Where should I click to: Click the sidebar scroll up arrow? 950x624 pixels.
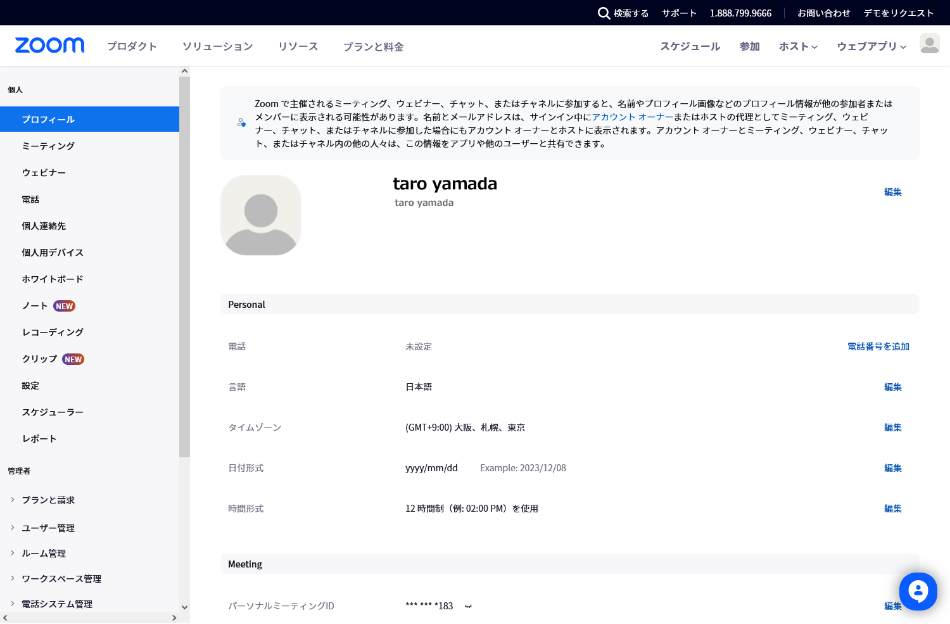[x=185, y=71]
